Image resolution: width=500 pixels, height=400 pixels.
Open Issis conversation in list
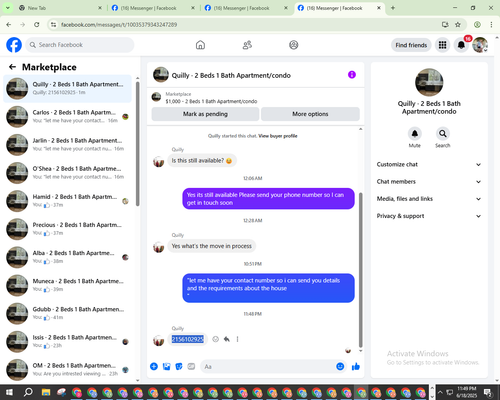coord(67,342)
